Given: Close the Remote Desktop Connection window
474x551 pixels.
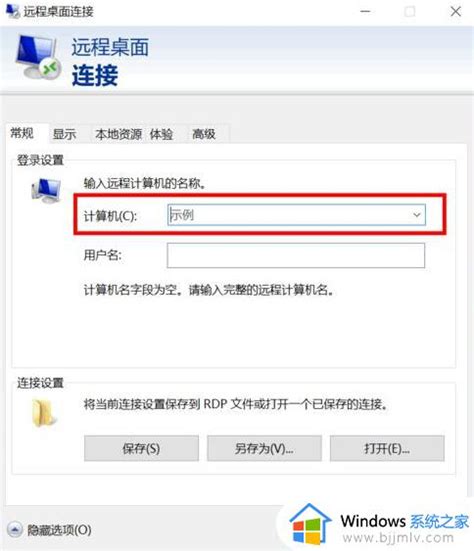Looking at the screenshot, I should pos(456,12).
